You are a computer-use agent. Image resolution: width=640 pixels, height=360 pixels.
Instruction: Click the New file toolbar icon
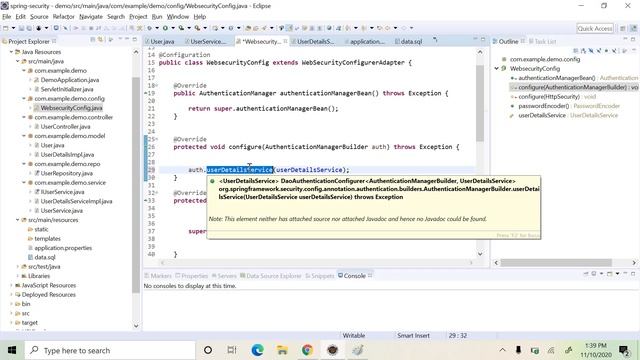5,28
